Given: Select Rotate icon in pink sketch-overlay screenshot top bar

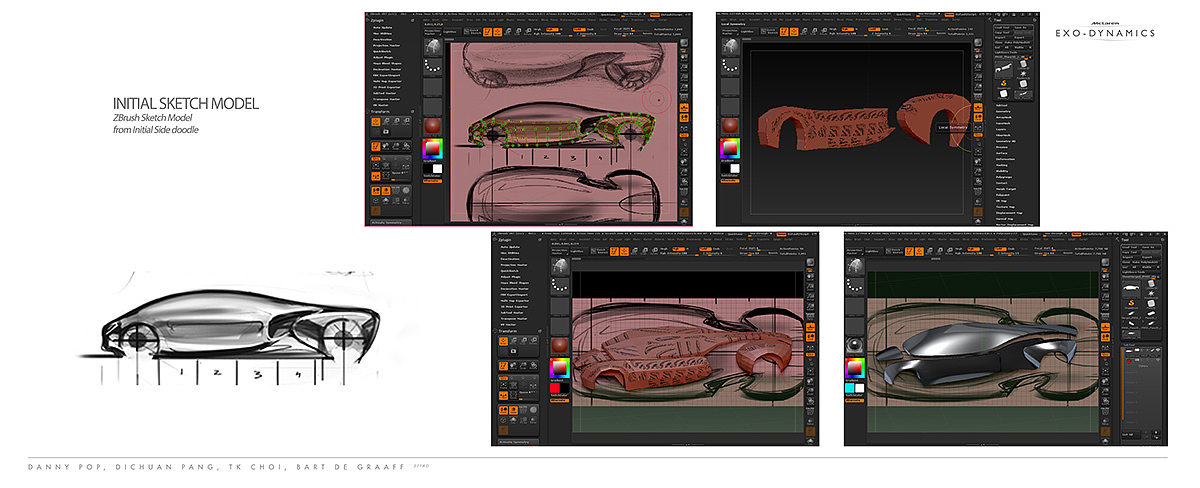Looking at the screenshot, I should coord(529,31).
